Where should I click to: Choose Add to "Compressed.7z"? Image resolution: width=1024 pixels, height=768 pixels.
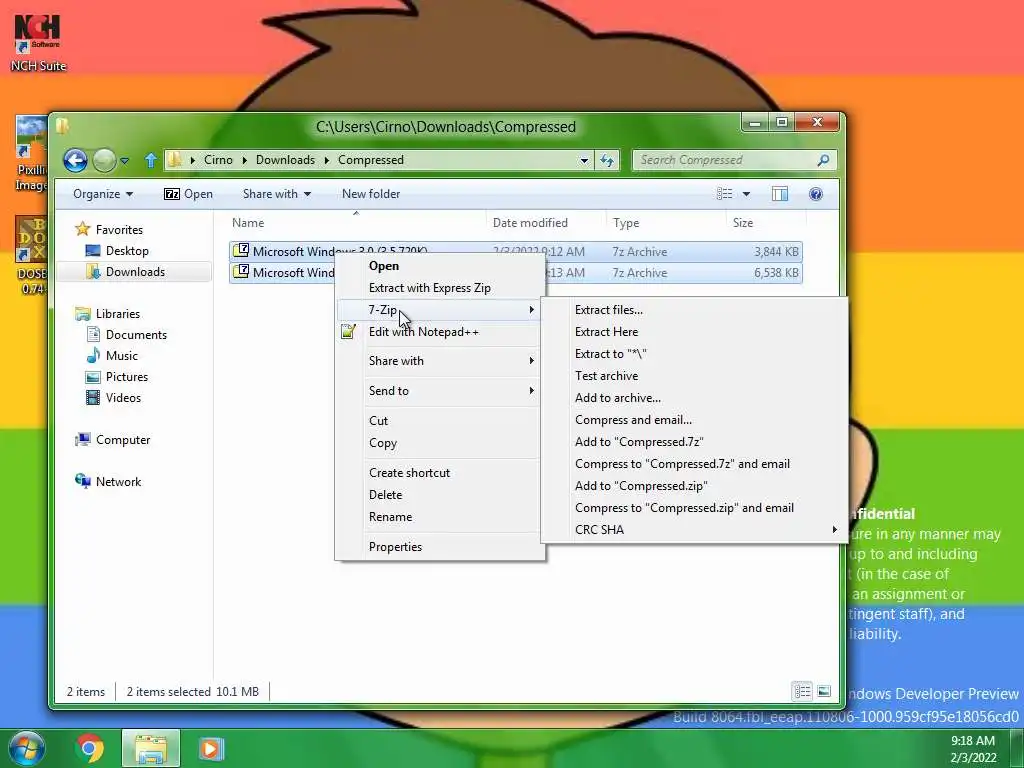pyautogui.click(x=694, y=441)
